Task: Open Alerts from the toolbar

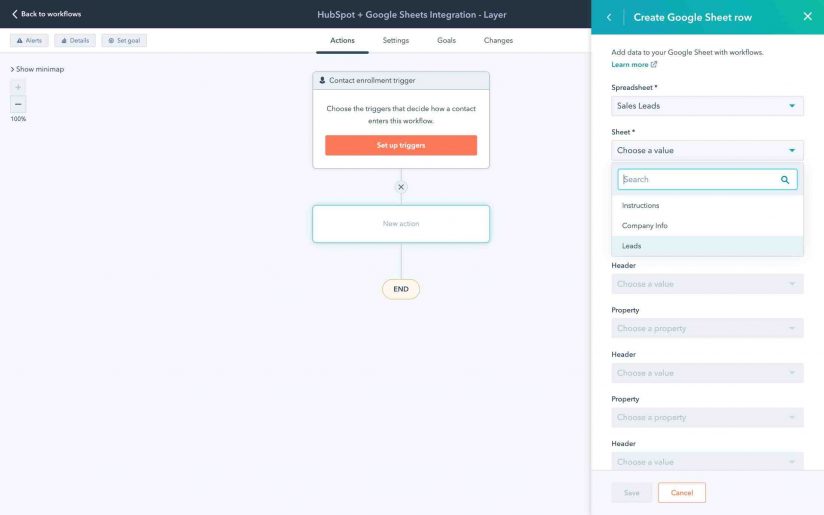Action: tap(29, 41)
